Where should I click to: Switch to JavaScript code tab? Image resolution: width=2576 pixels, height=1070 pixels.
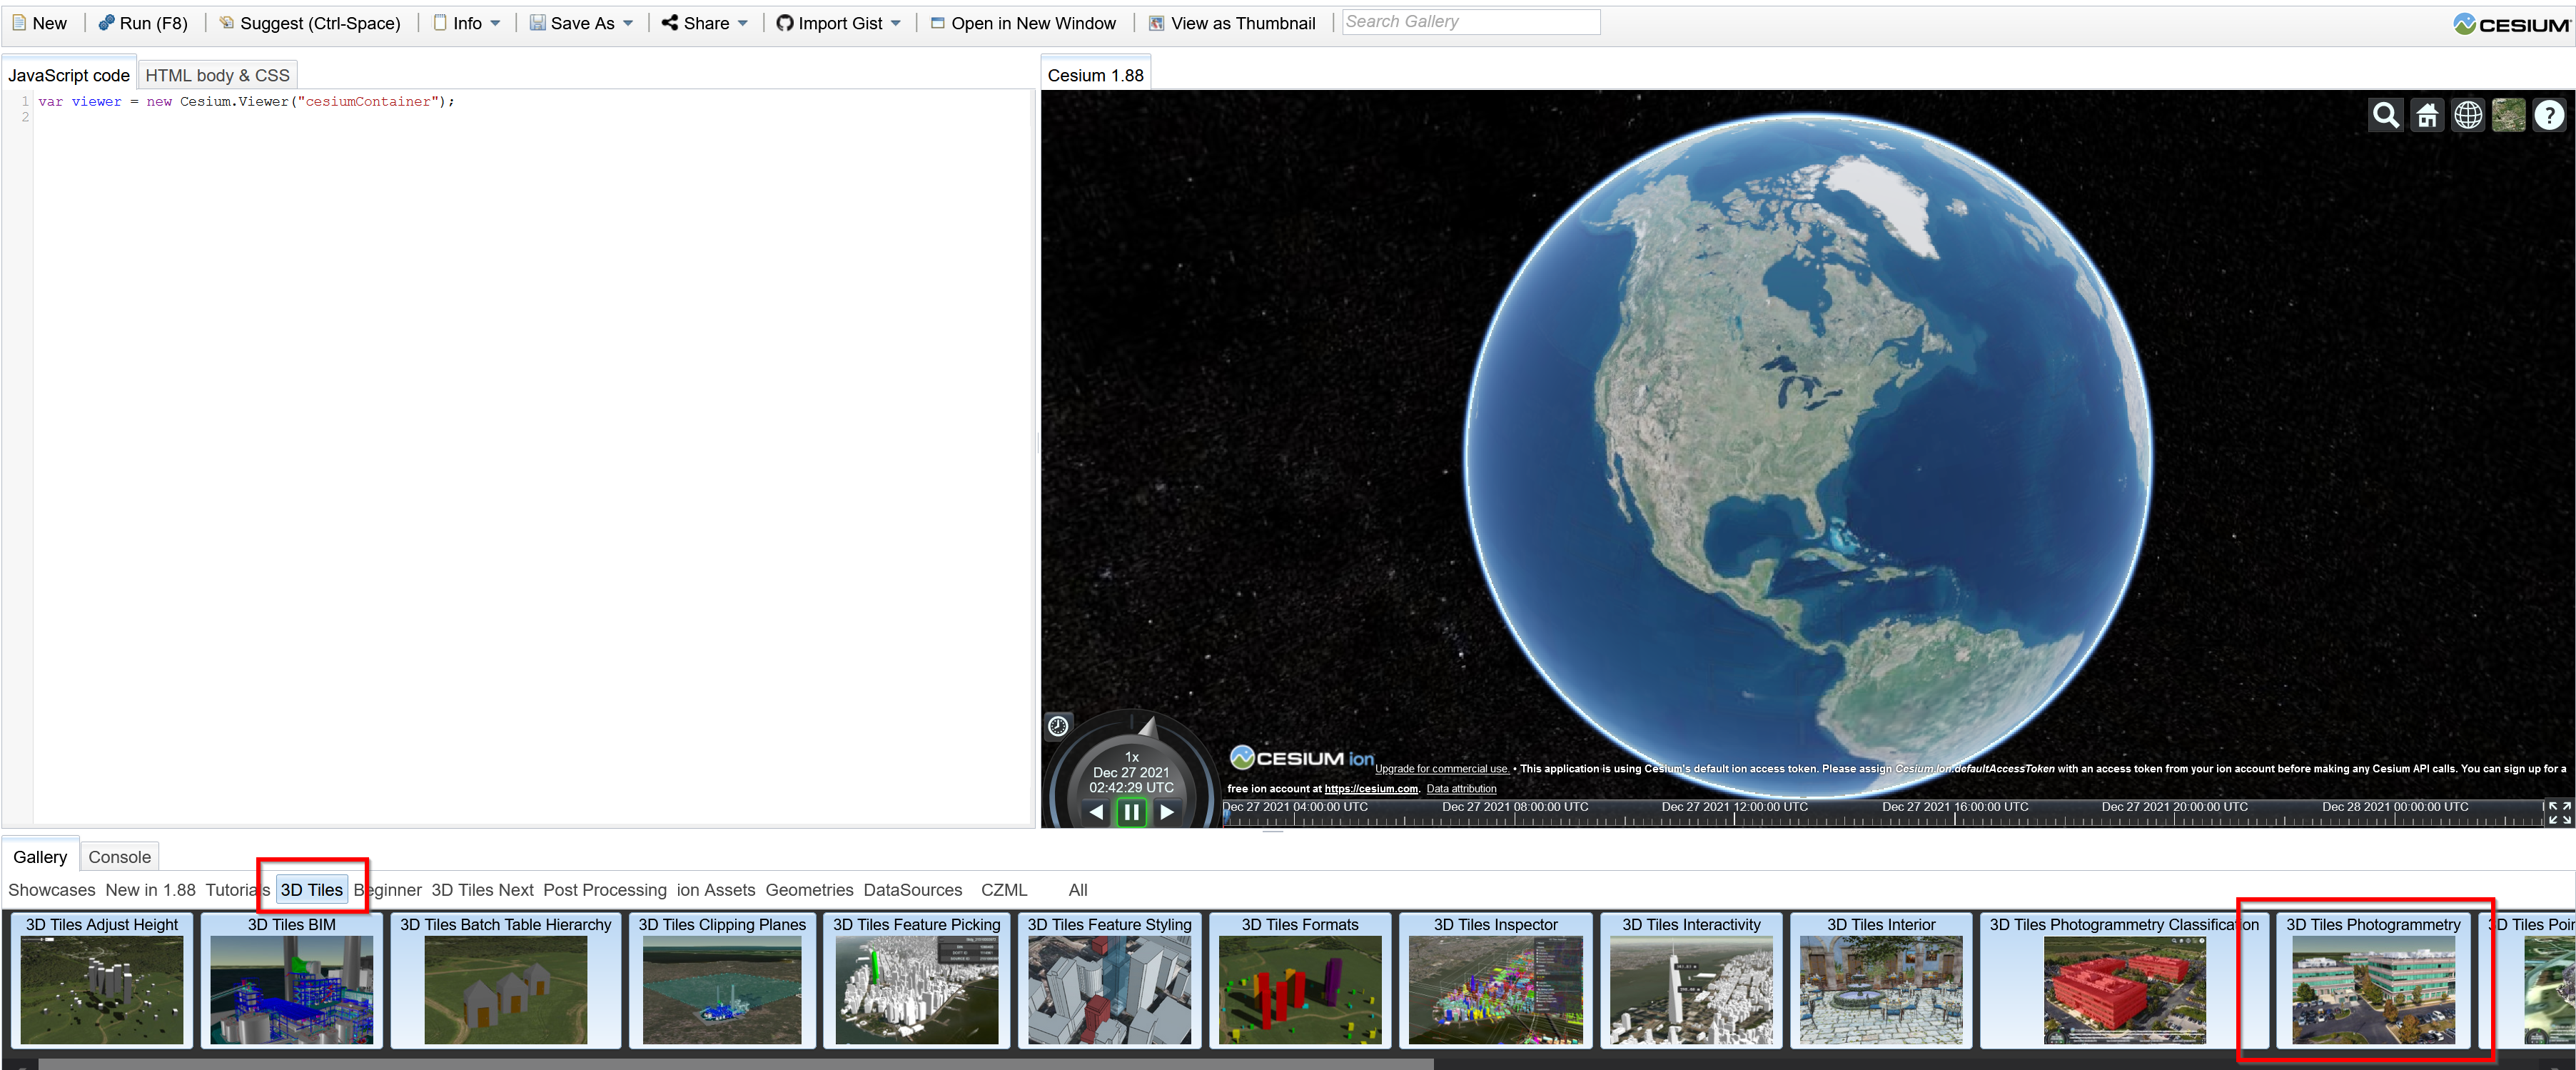click(x=68, y=75)
